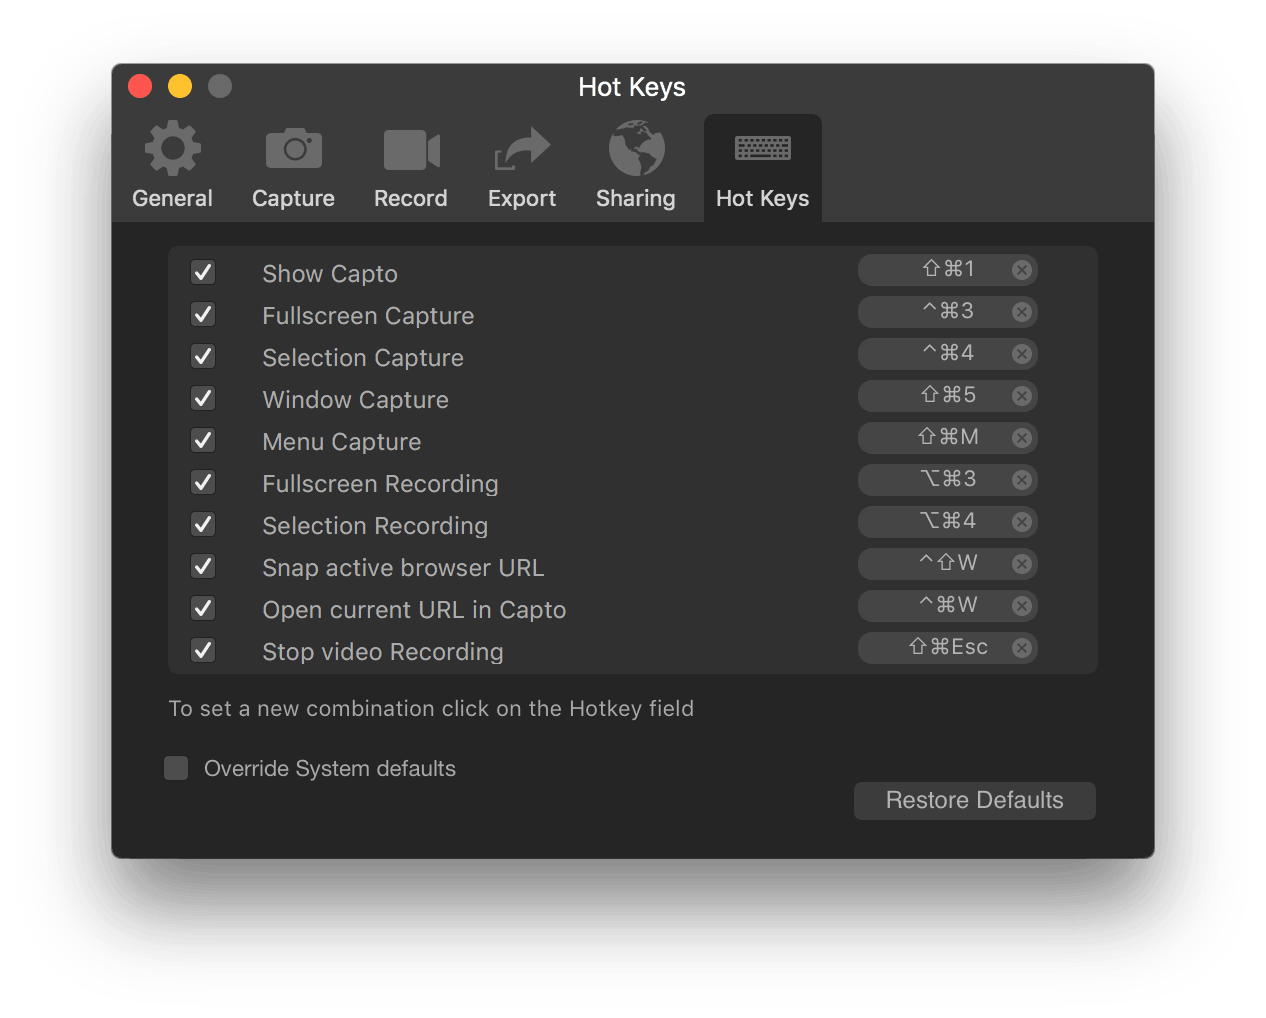Viewport: 1266px width, 1018px height.
Task: Uncheck the Show Capto checkbox
Action: [203, 272]
